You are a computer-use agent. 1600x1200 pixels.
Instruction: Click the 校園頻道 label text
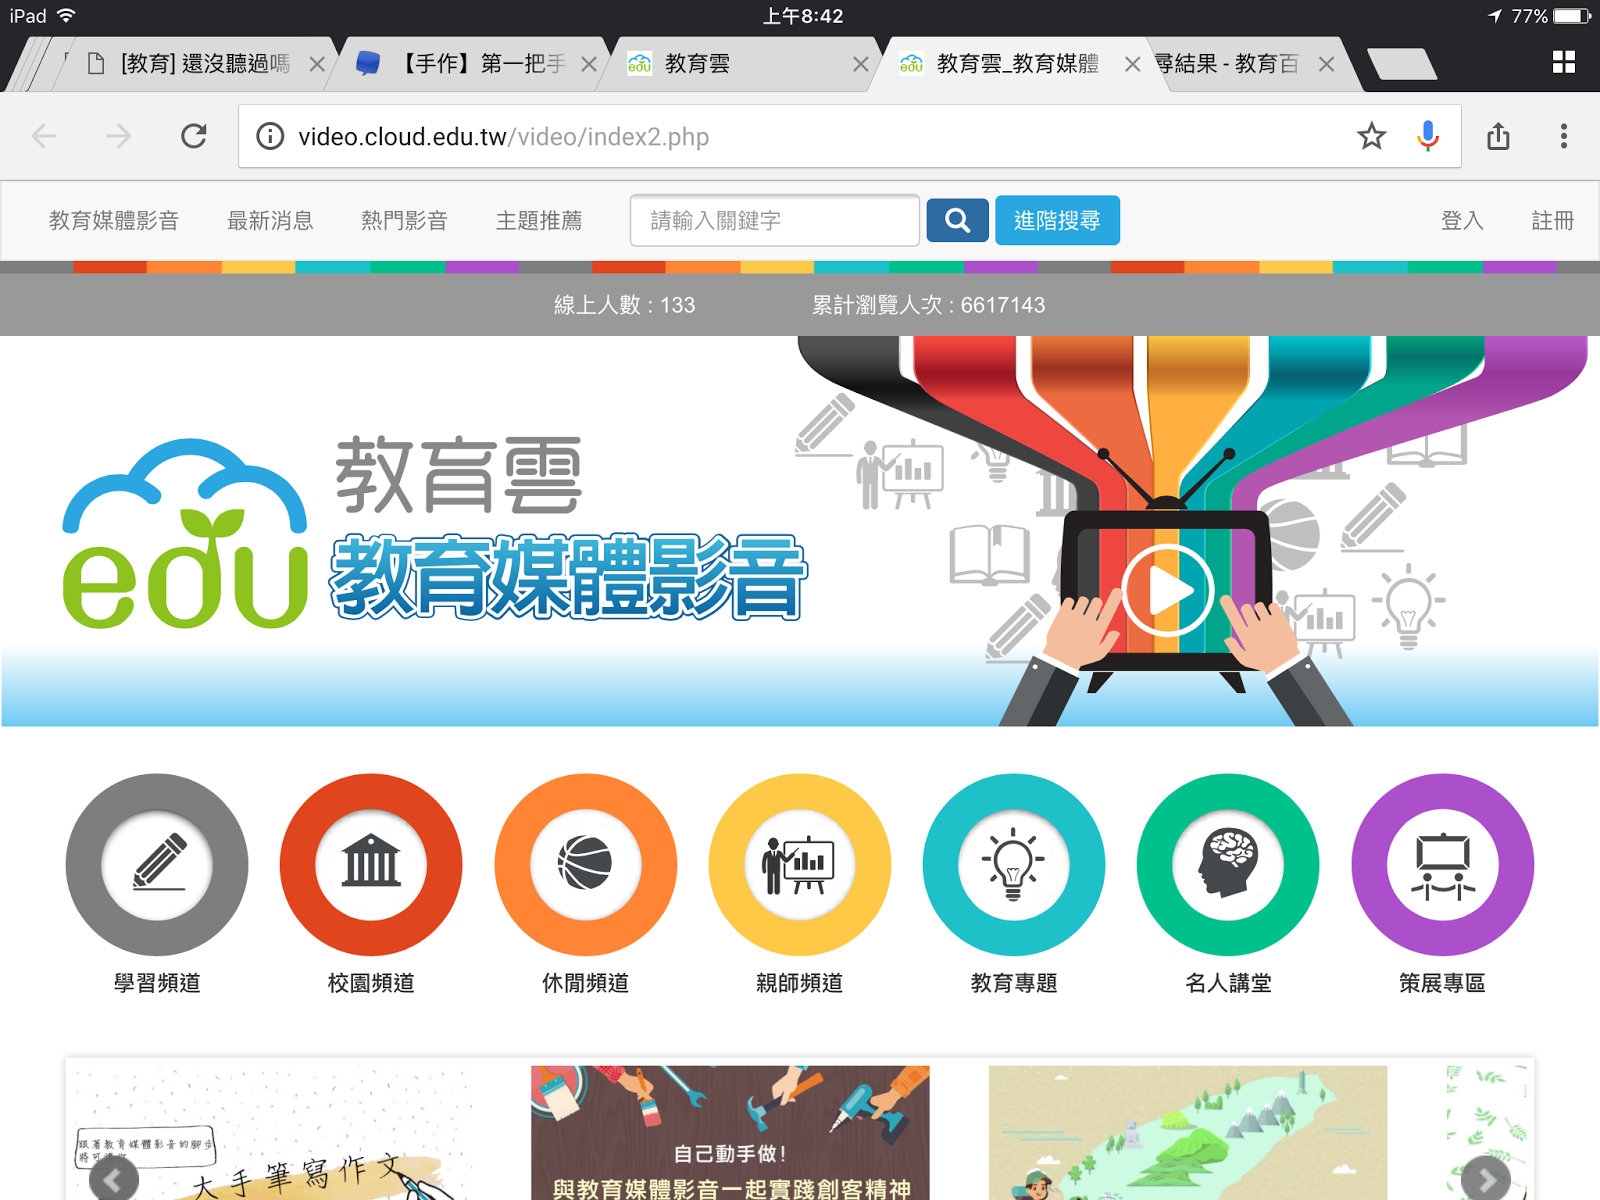click(x=371, y=983)
